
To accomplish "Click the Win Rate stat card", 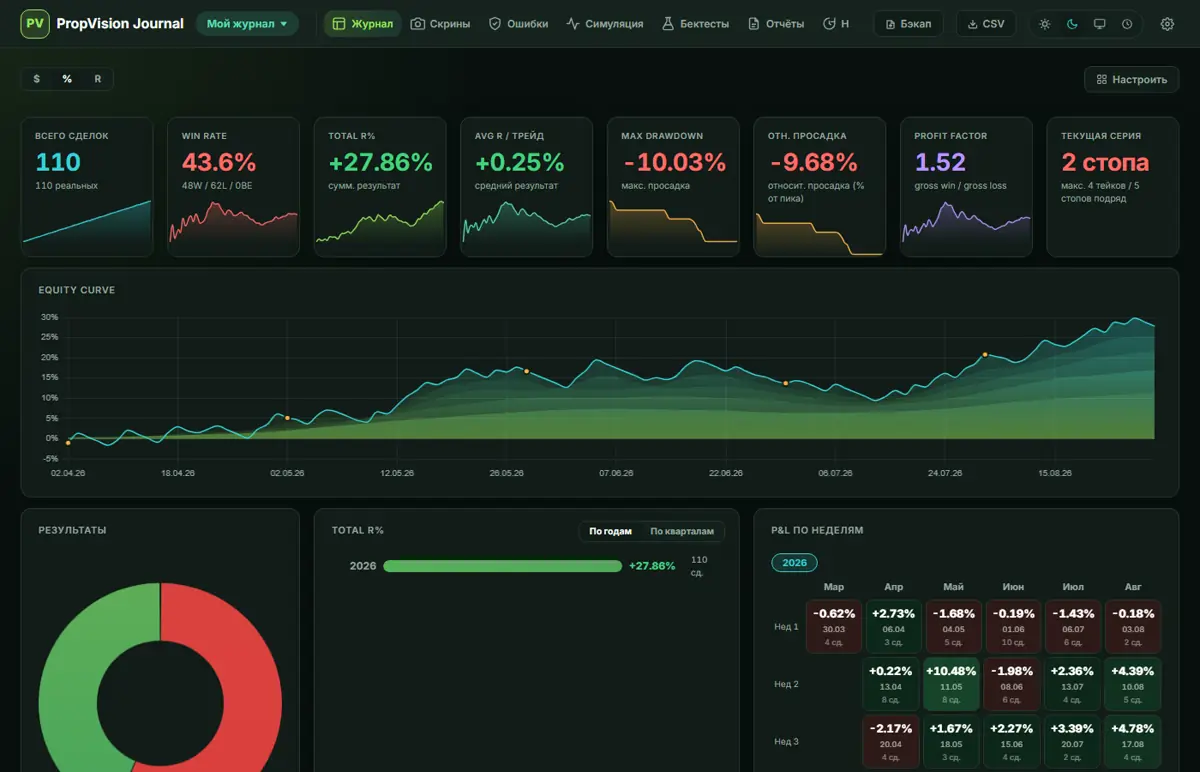I will pos(233,187).
